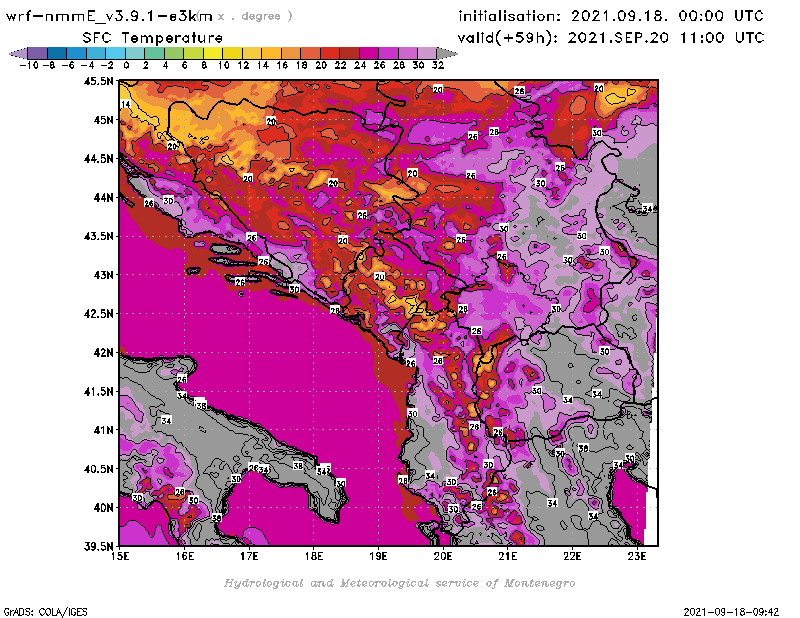
Task: Click the 14 label on the color scale
Action: point(263,65)
